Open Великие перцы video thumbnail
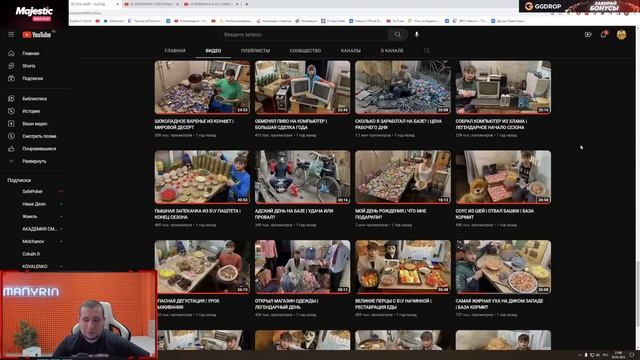The height and width of the screenshot is (360, 640). tap(403, 267)
